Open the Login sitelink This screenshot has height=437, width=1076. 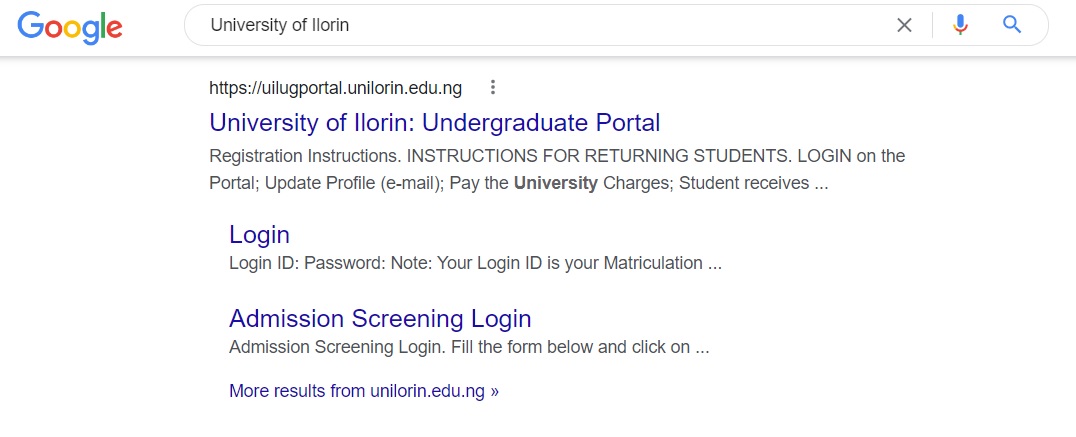click(x=259, y=235)
